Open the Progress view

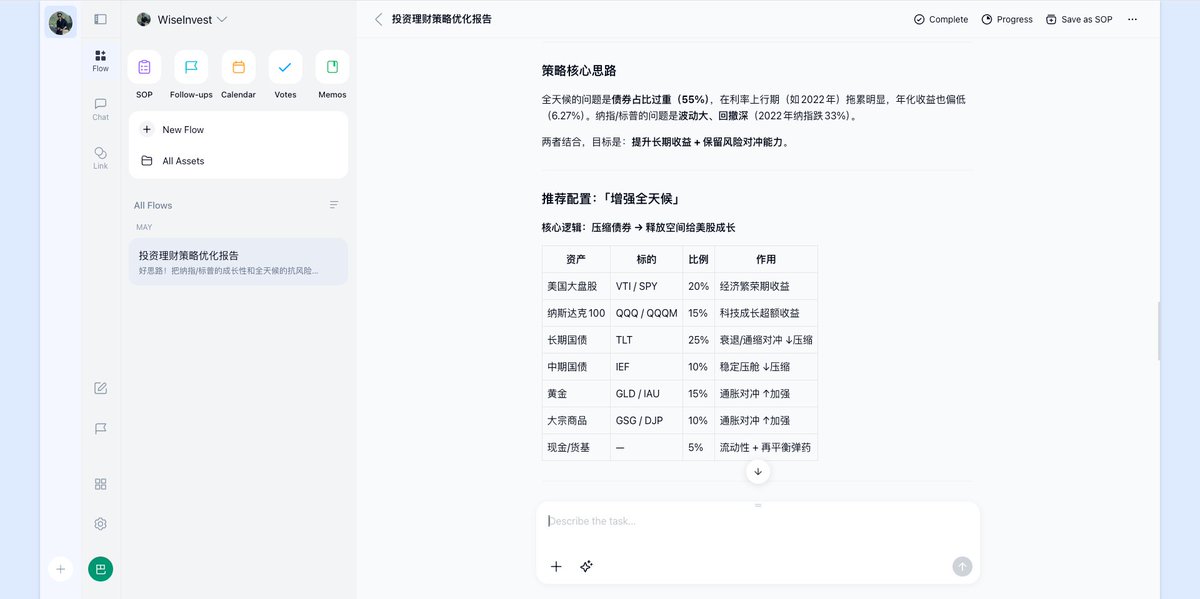click(x=1007, y=19)
